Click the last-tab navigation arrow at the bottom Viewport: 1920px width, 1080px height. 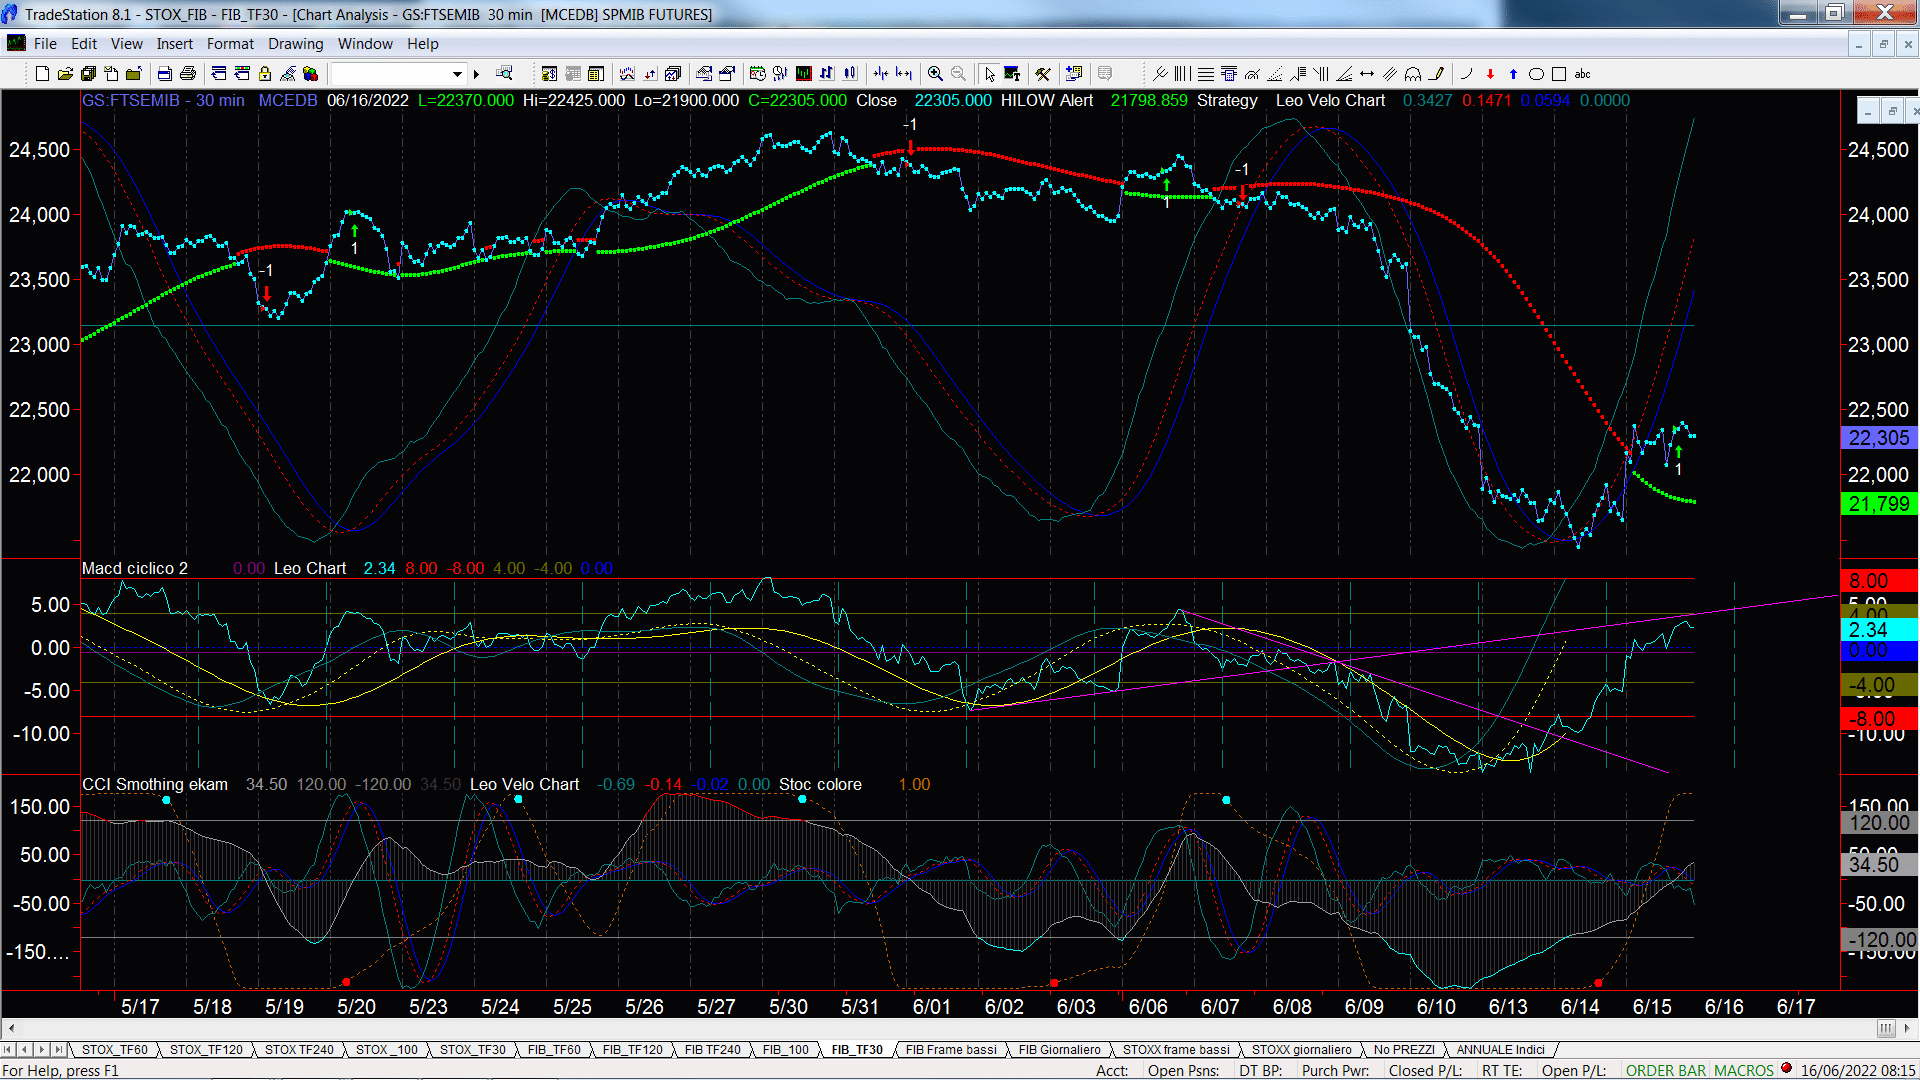[58, 1049]
